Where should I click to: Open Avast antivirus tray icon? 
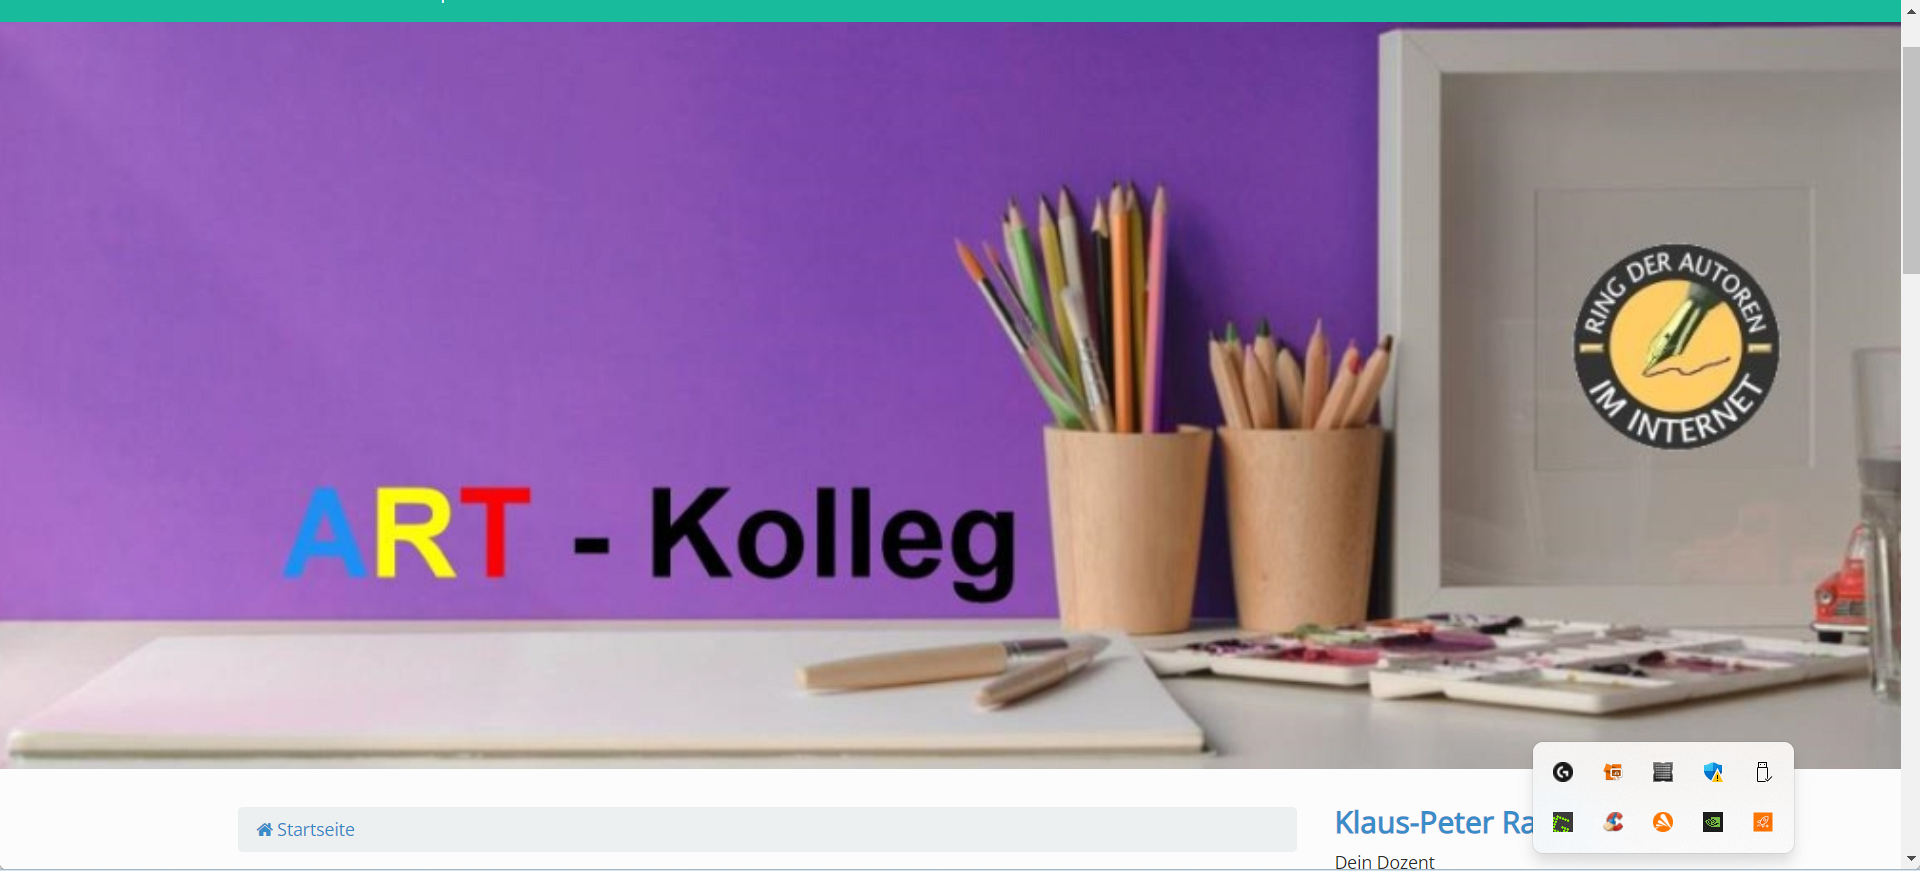tap(1663, 822)
